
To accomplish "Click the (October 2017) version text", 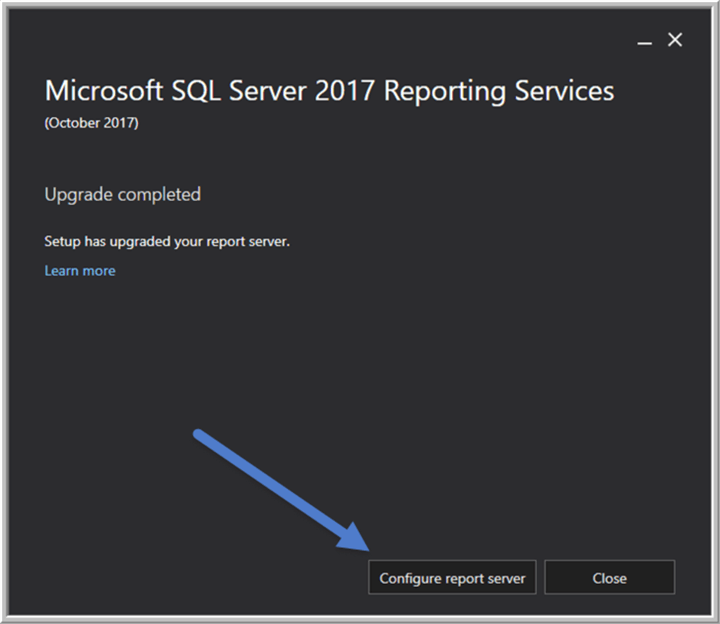I will 91,123.
